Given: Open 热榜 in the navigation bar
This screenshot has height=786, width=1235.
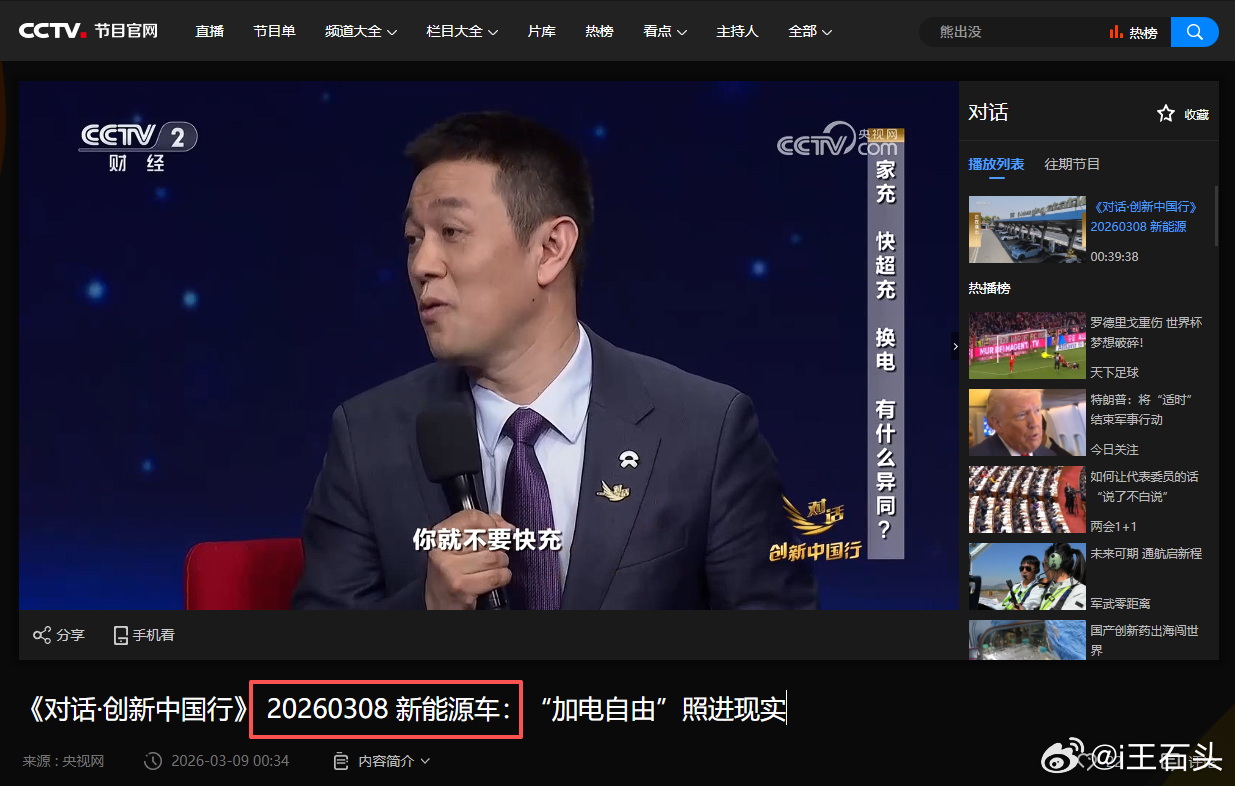Looking at the screenshot, I should (x=599, y=31).
